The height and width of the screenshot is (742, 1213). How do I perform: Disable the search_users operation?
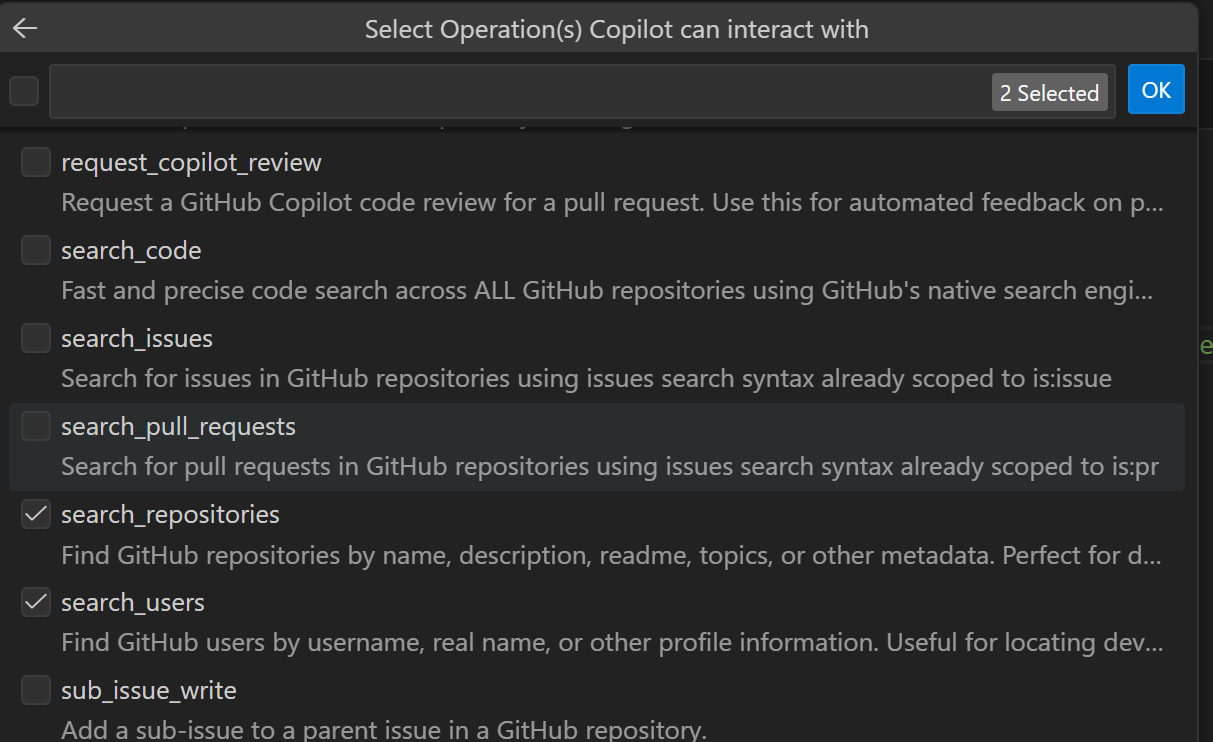(35, 601)
